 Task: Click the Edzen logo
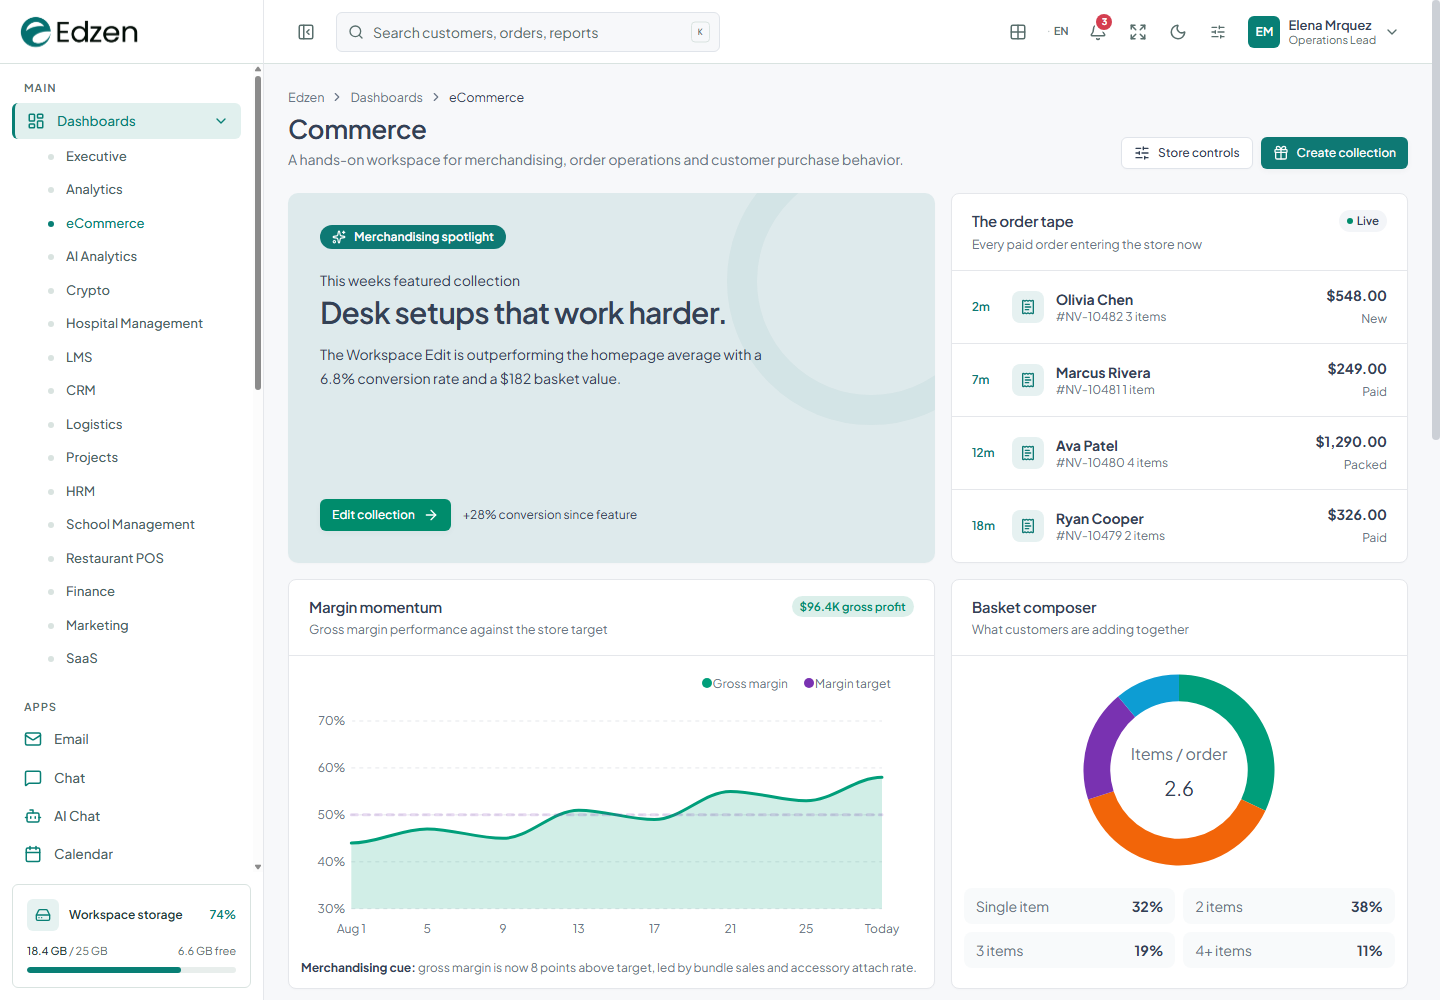(79, 32)
